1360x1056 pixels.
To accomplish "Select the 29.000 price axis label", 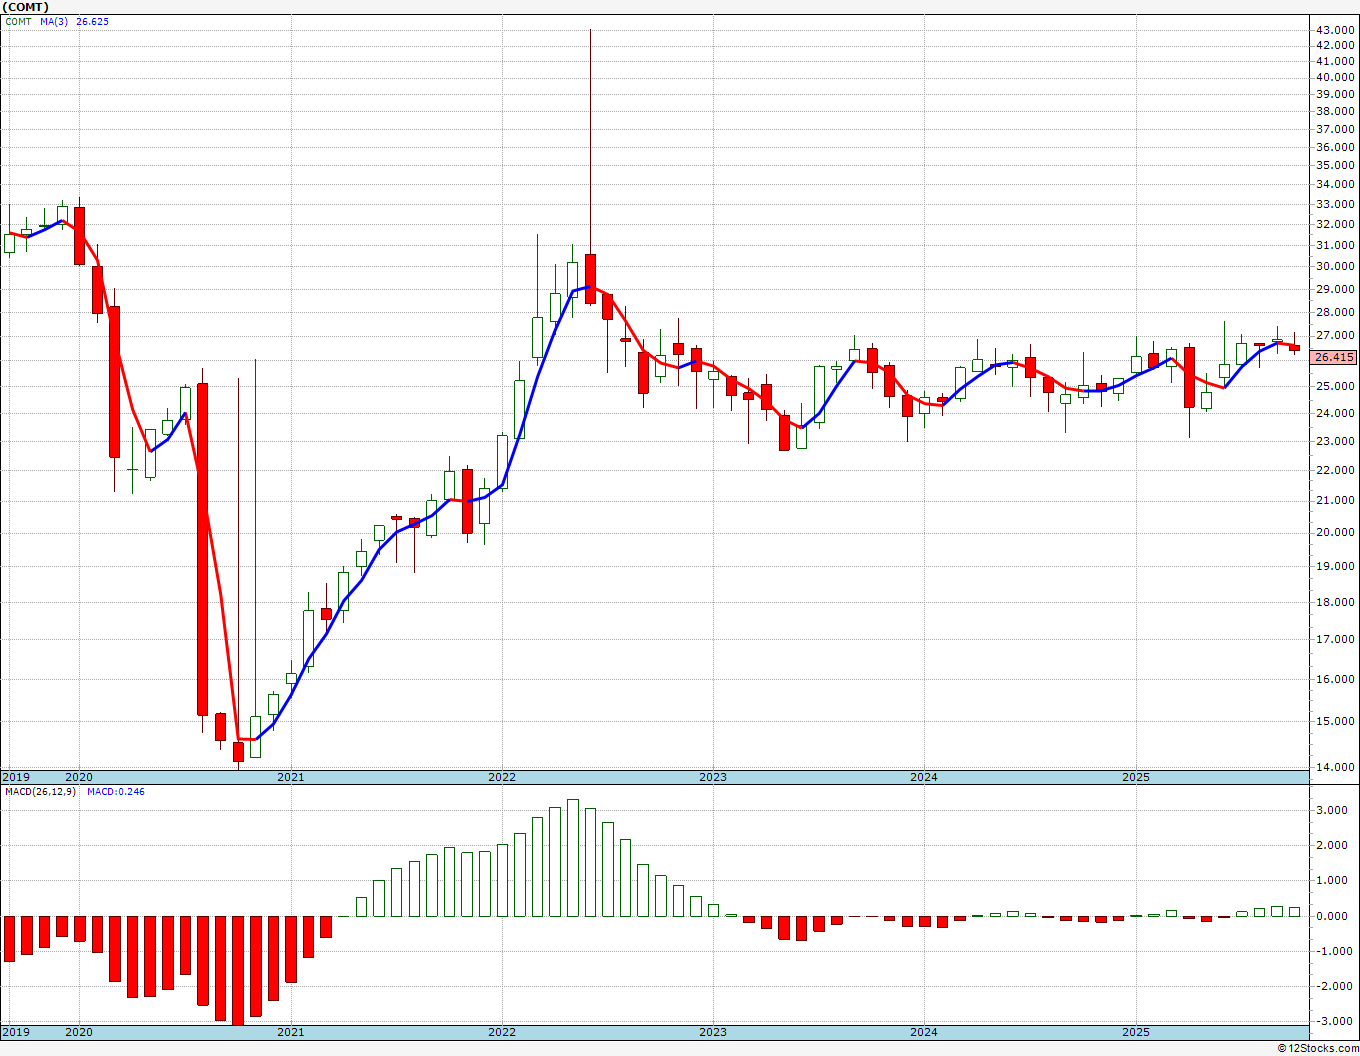I will coord(1336,290).
